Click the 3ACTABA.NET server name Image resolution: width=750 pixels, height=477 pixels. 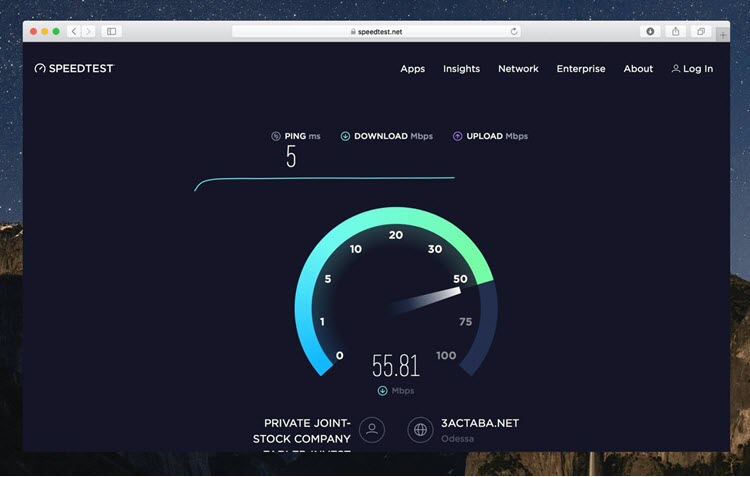pos(480,423)
